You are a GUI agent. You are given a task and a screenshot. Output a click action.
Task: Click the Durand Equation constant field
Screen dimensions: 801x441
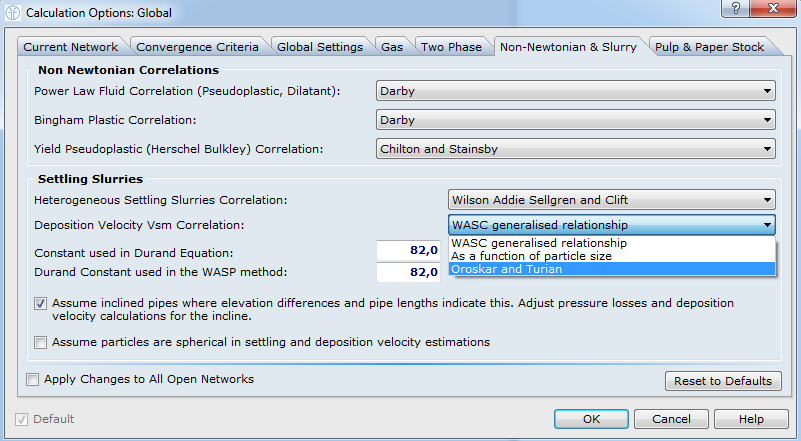click(409, 250)
